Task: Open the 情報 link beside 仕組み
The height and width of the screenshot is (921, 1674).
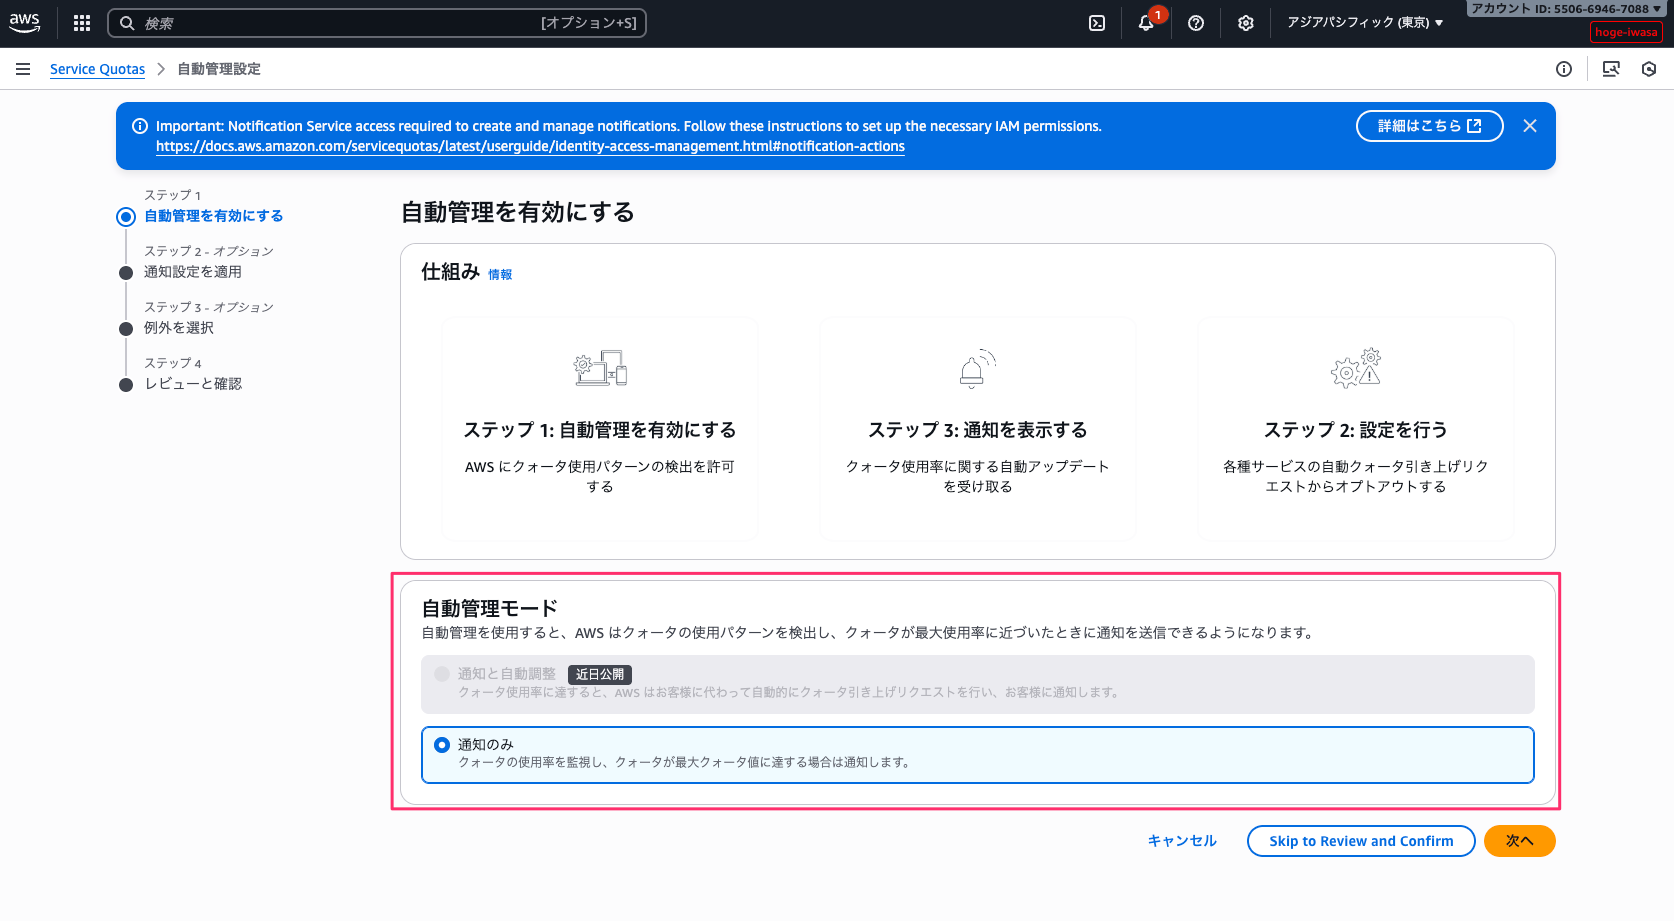Action: click(500, 275)
